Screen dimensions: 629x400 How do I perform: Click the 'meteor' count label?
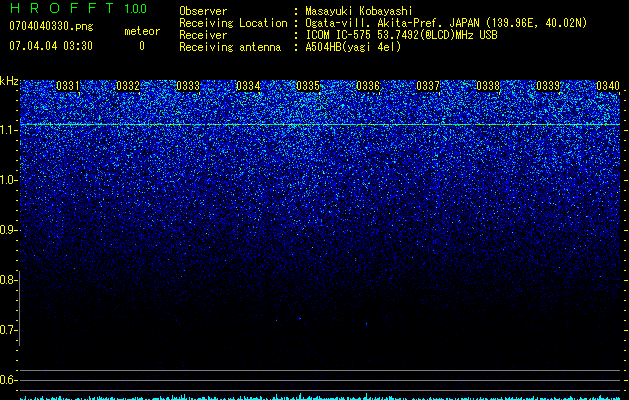coord(142,31)
